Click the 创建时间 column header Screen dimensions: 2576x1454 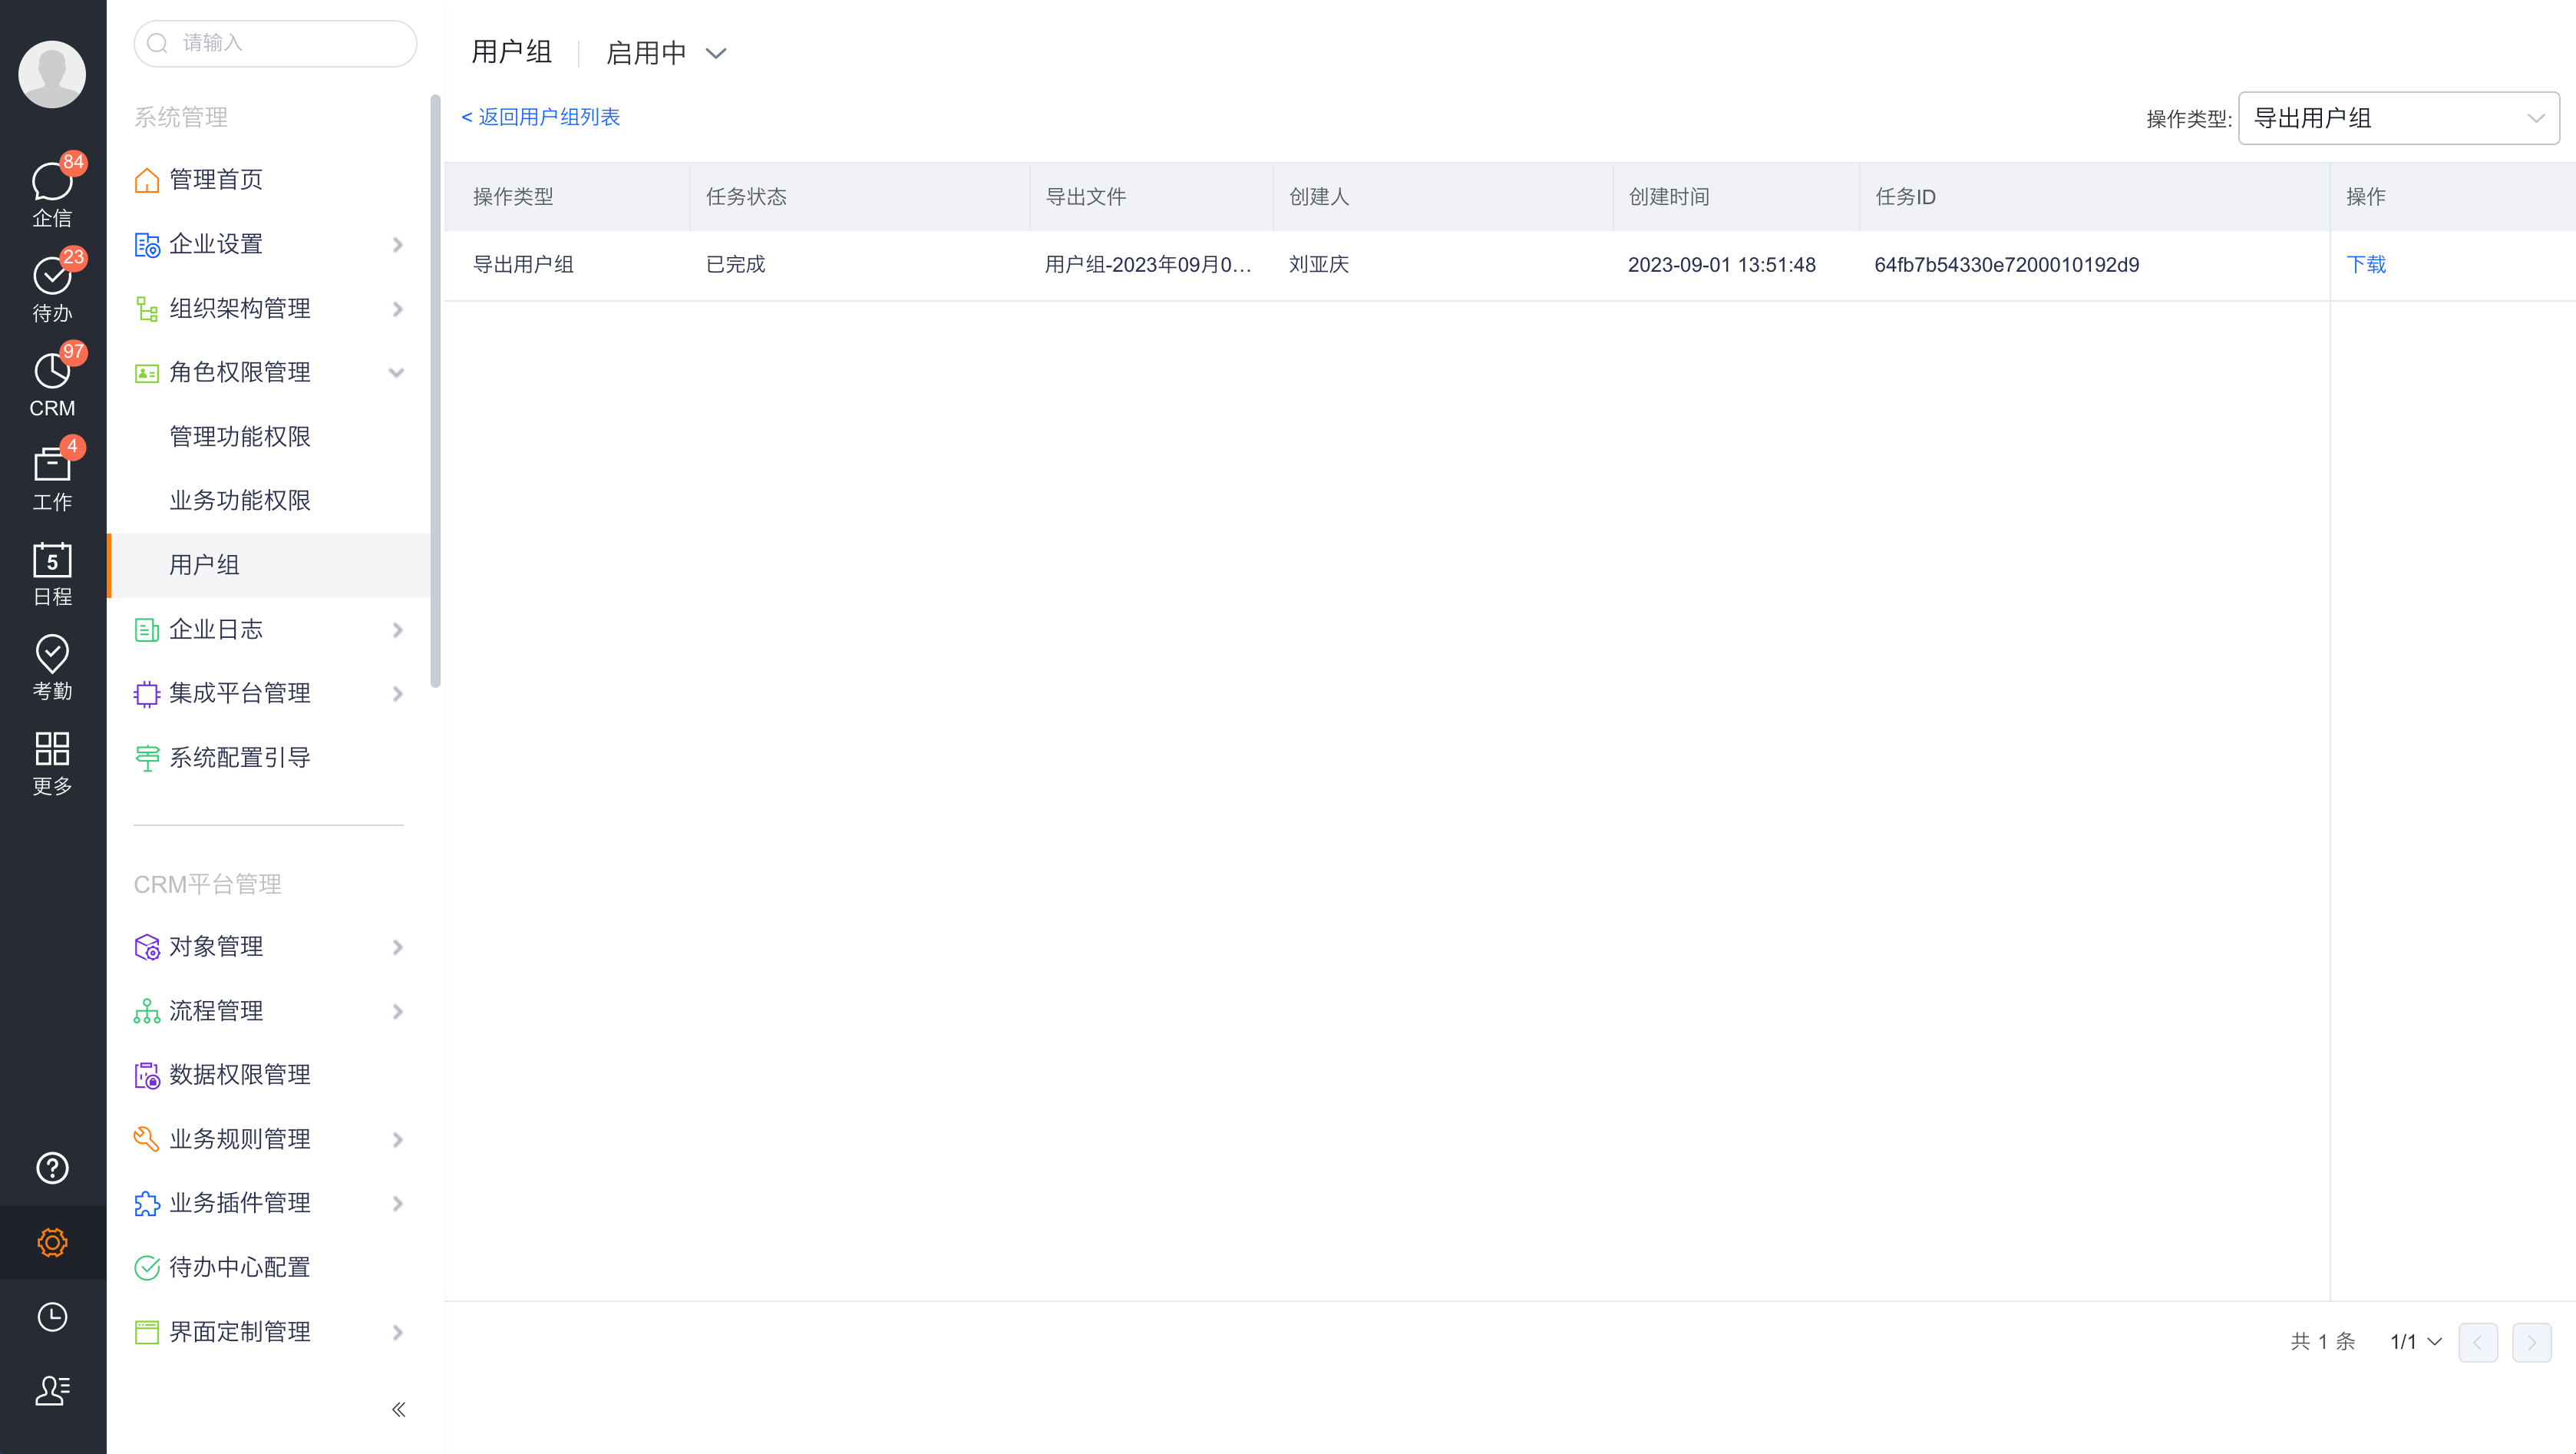click(1669, 197)
